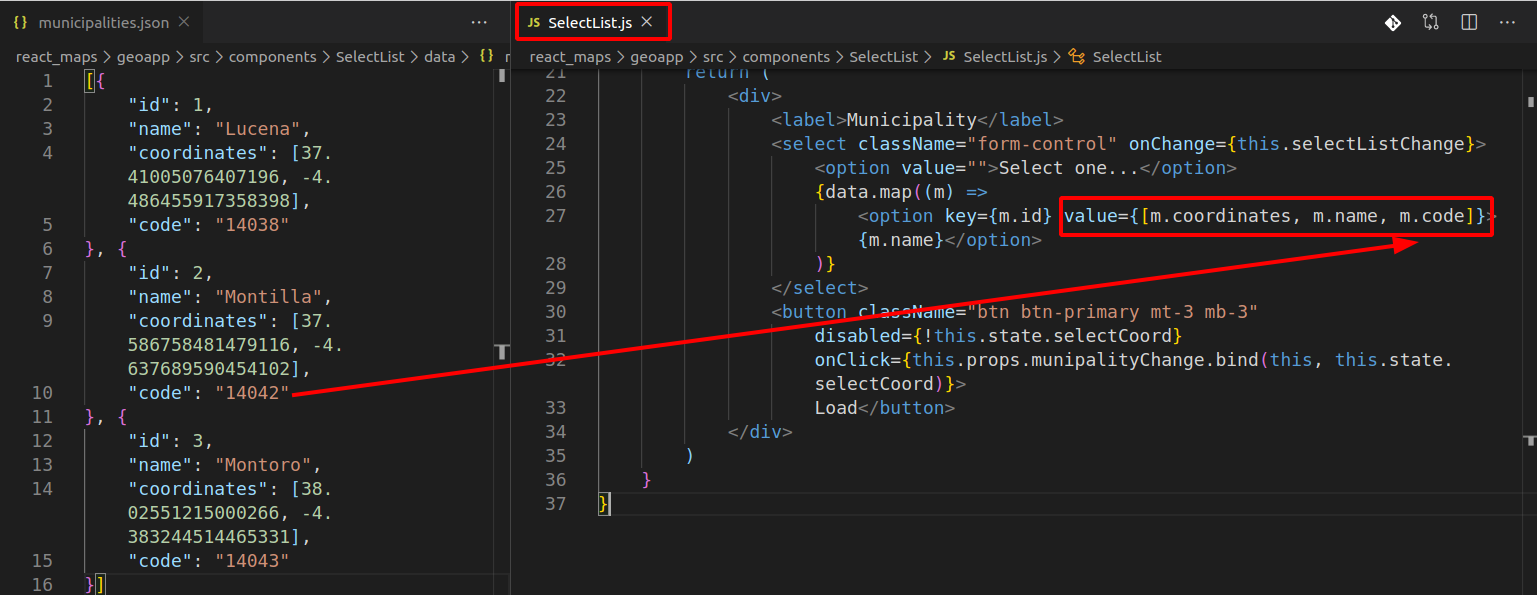Screen dimensions: 1537x595
Task: Open More Actions beside the municipalities.json tab
Action: (x=479, y=22)
